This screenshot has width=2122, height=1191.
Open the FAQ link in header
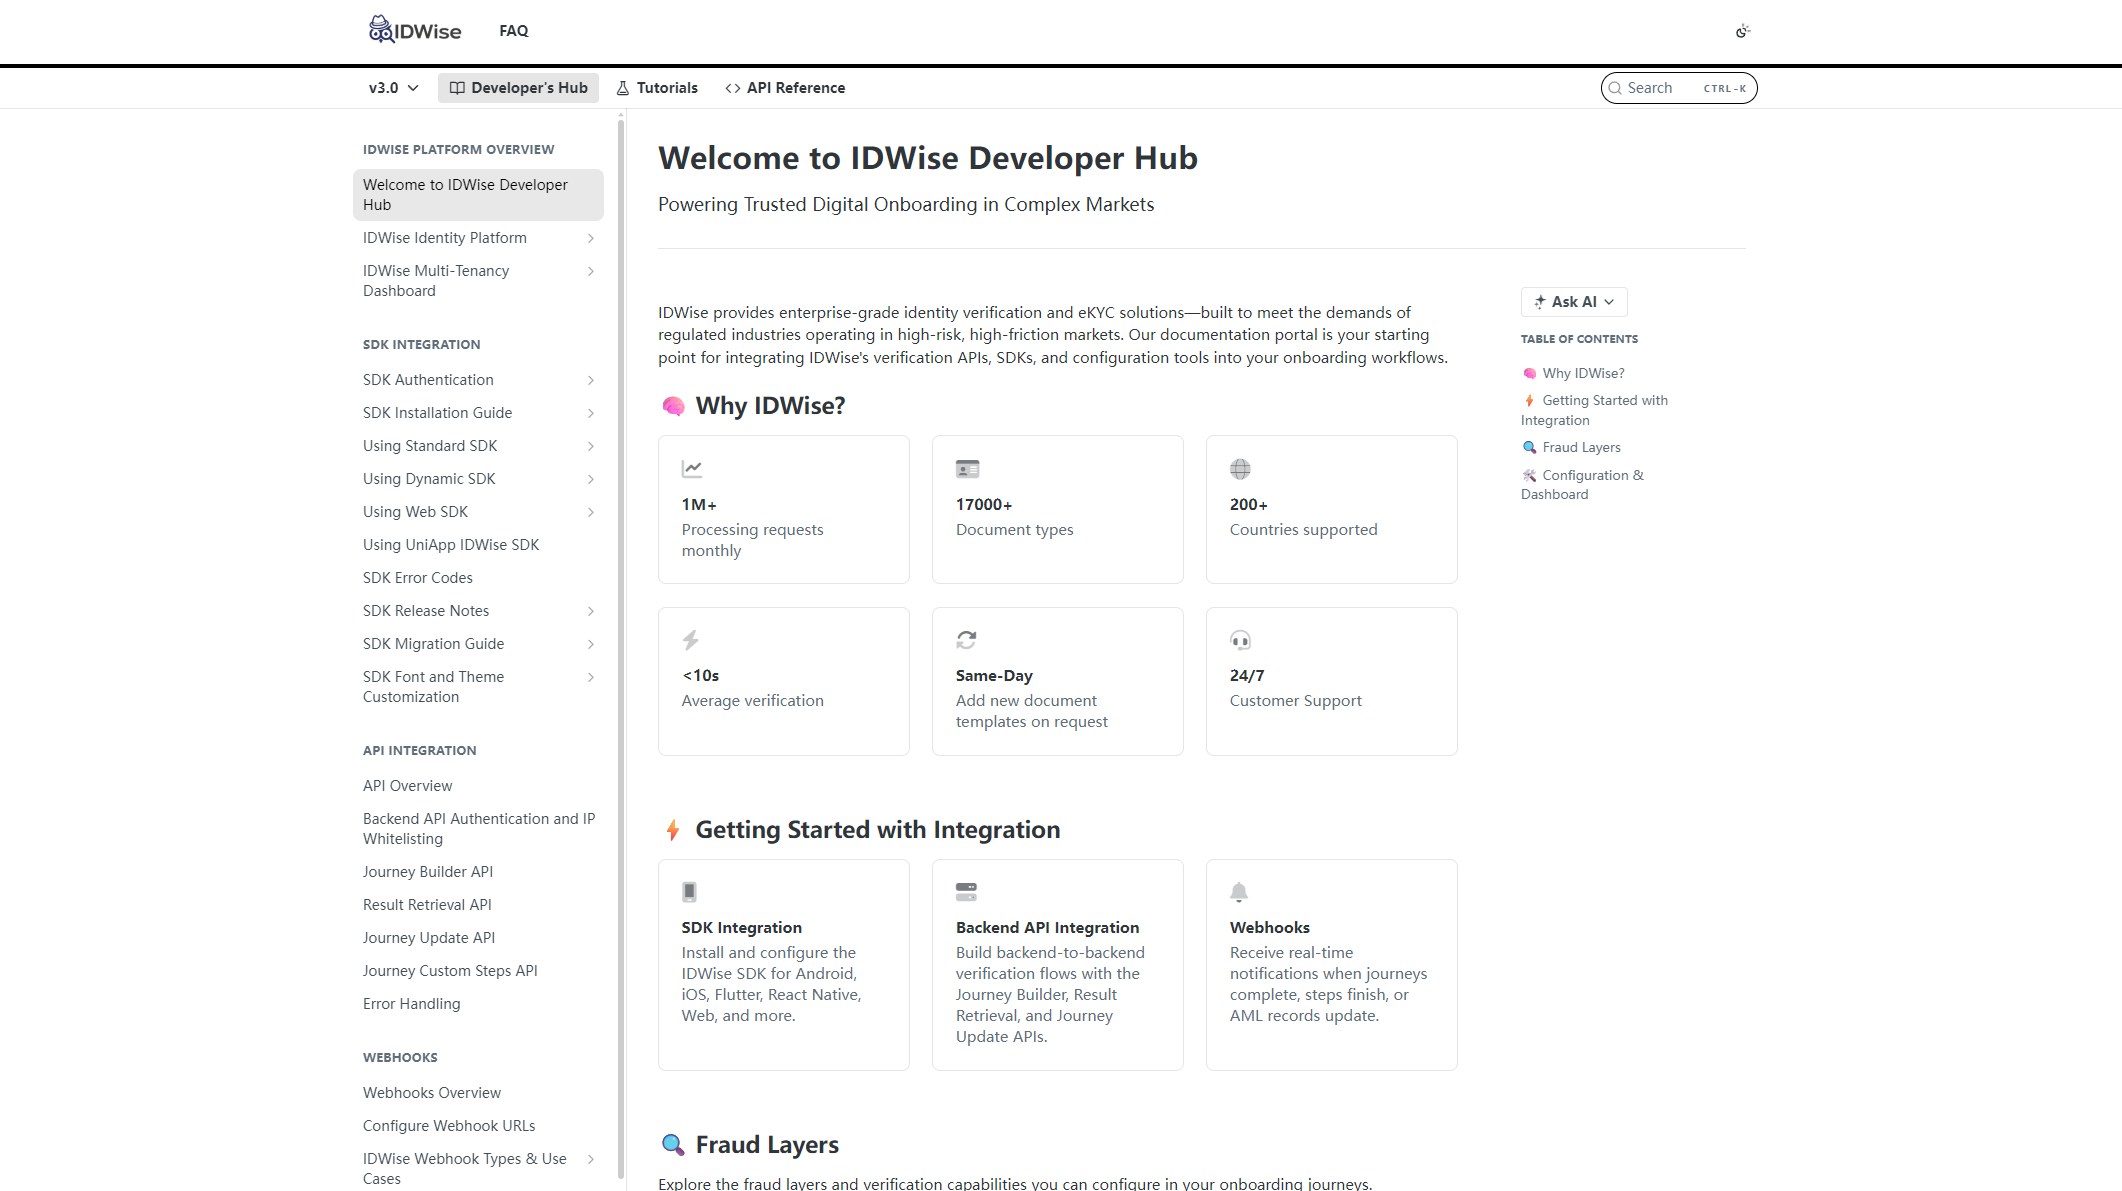514,31
